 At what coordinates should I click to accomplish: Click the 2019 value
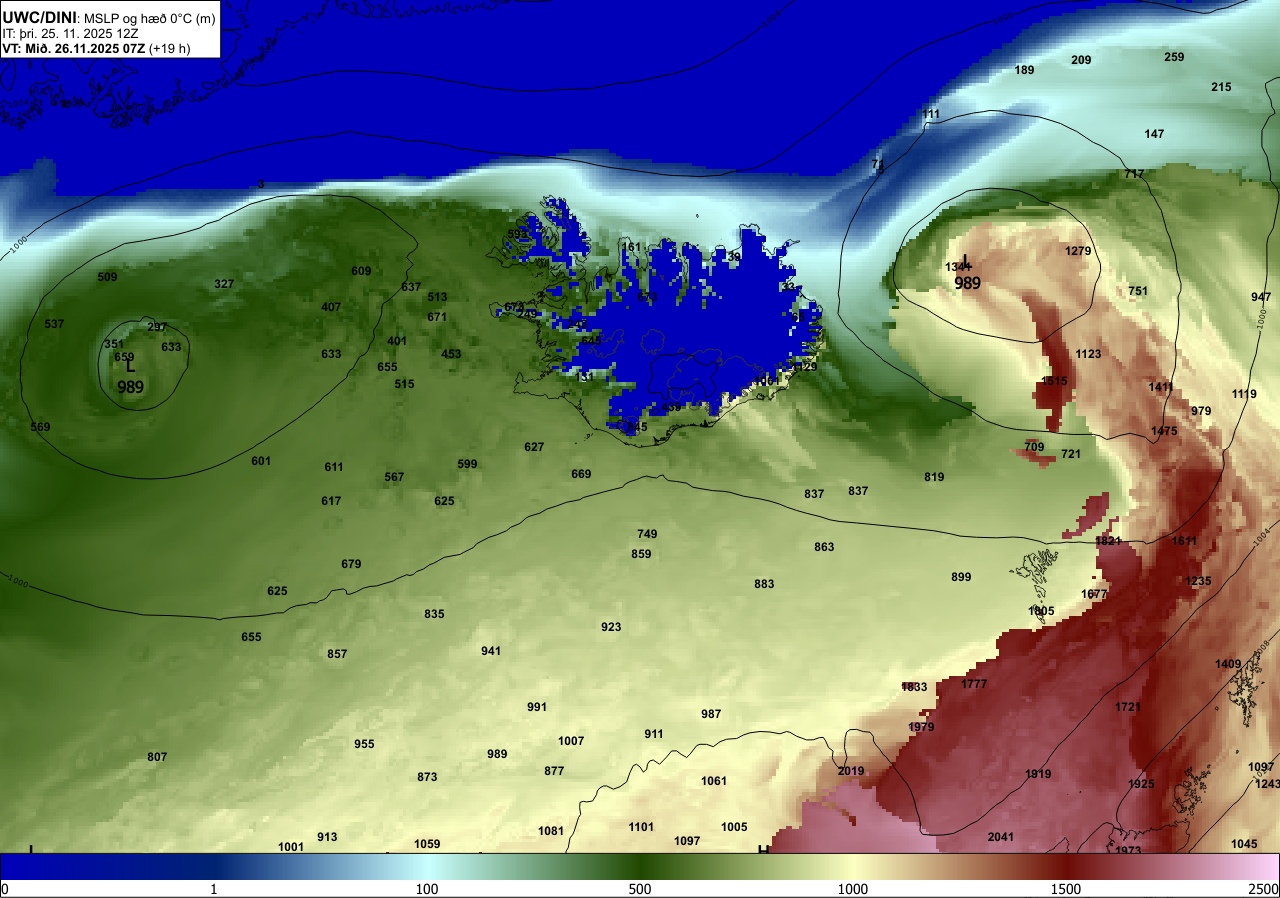pos(850,771)
